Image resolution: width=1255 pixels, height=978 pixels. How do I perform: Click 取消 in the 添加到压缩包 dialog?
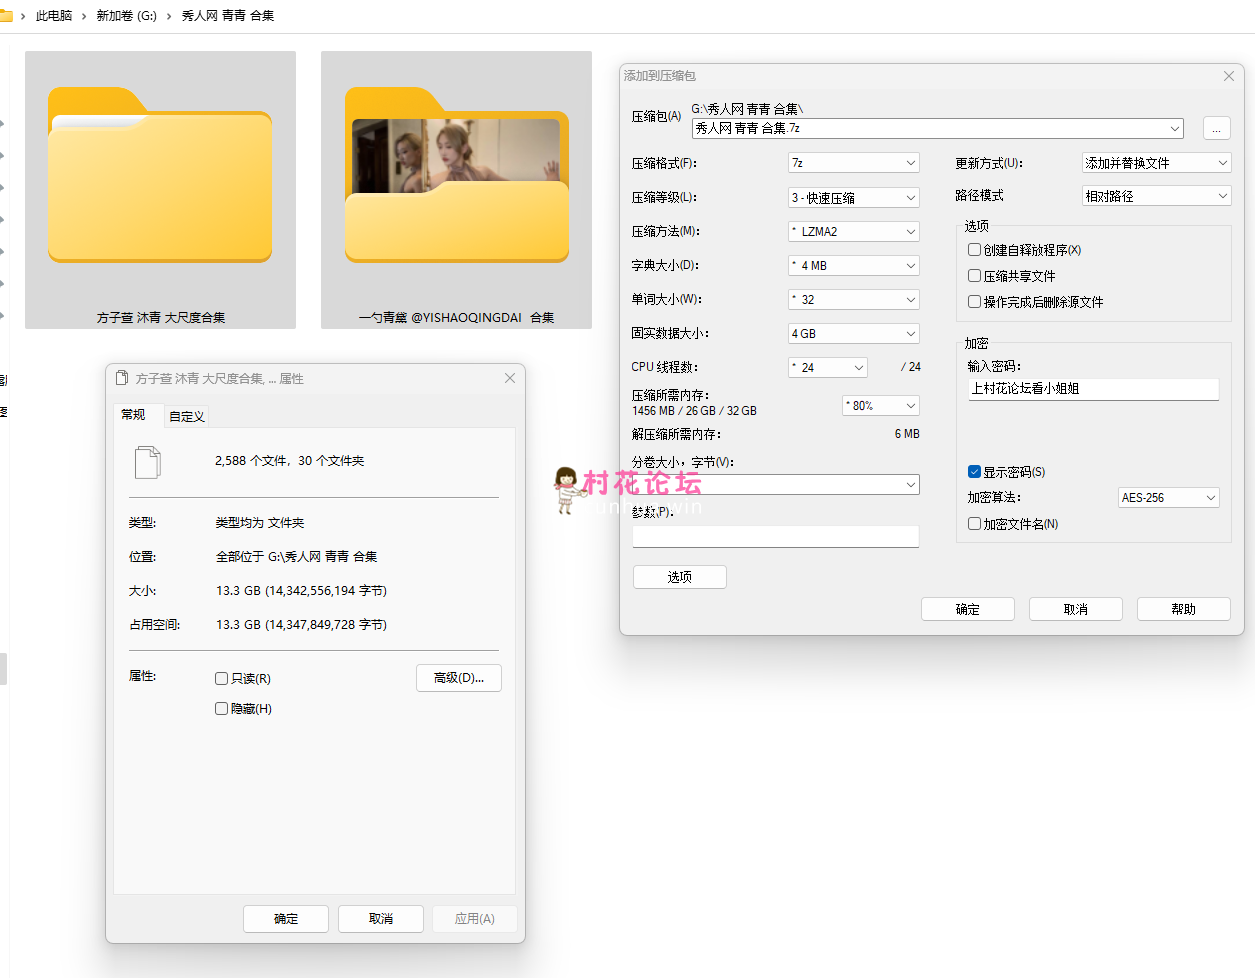click(x=1076, y=609)
